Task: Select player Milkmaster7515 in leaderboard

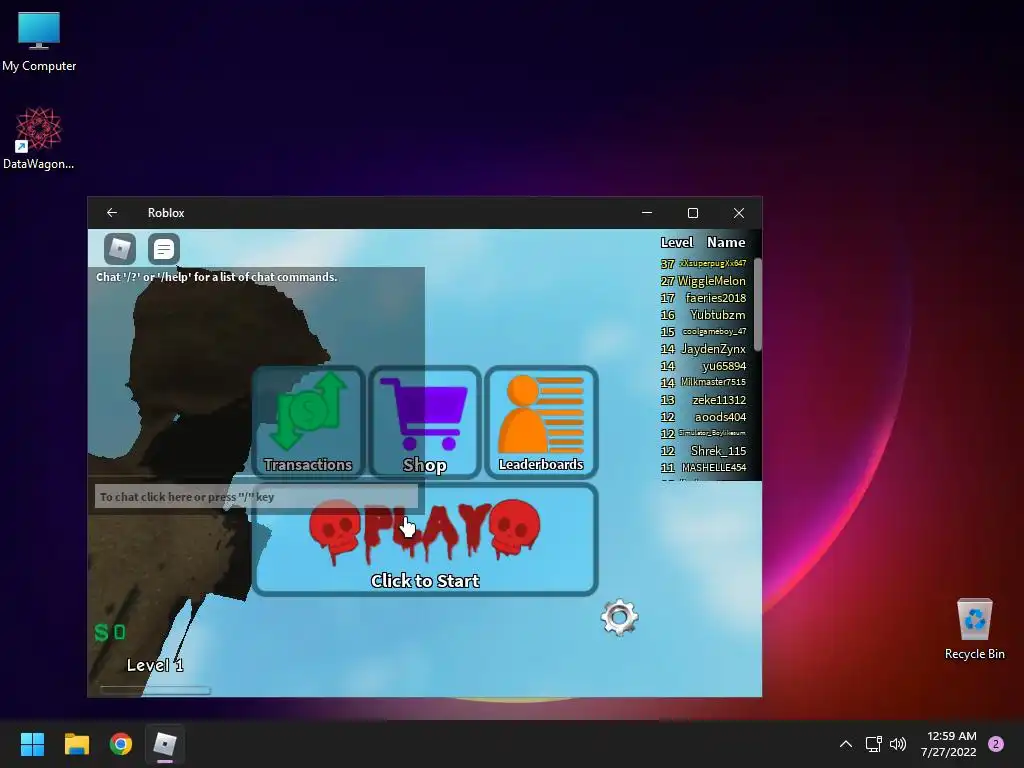Action: click(x=712, y=382)
